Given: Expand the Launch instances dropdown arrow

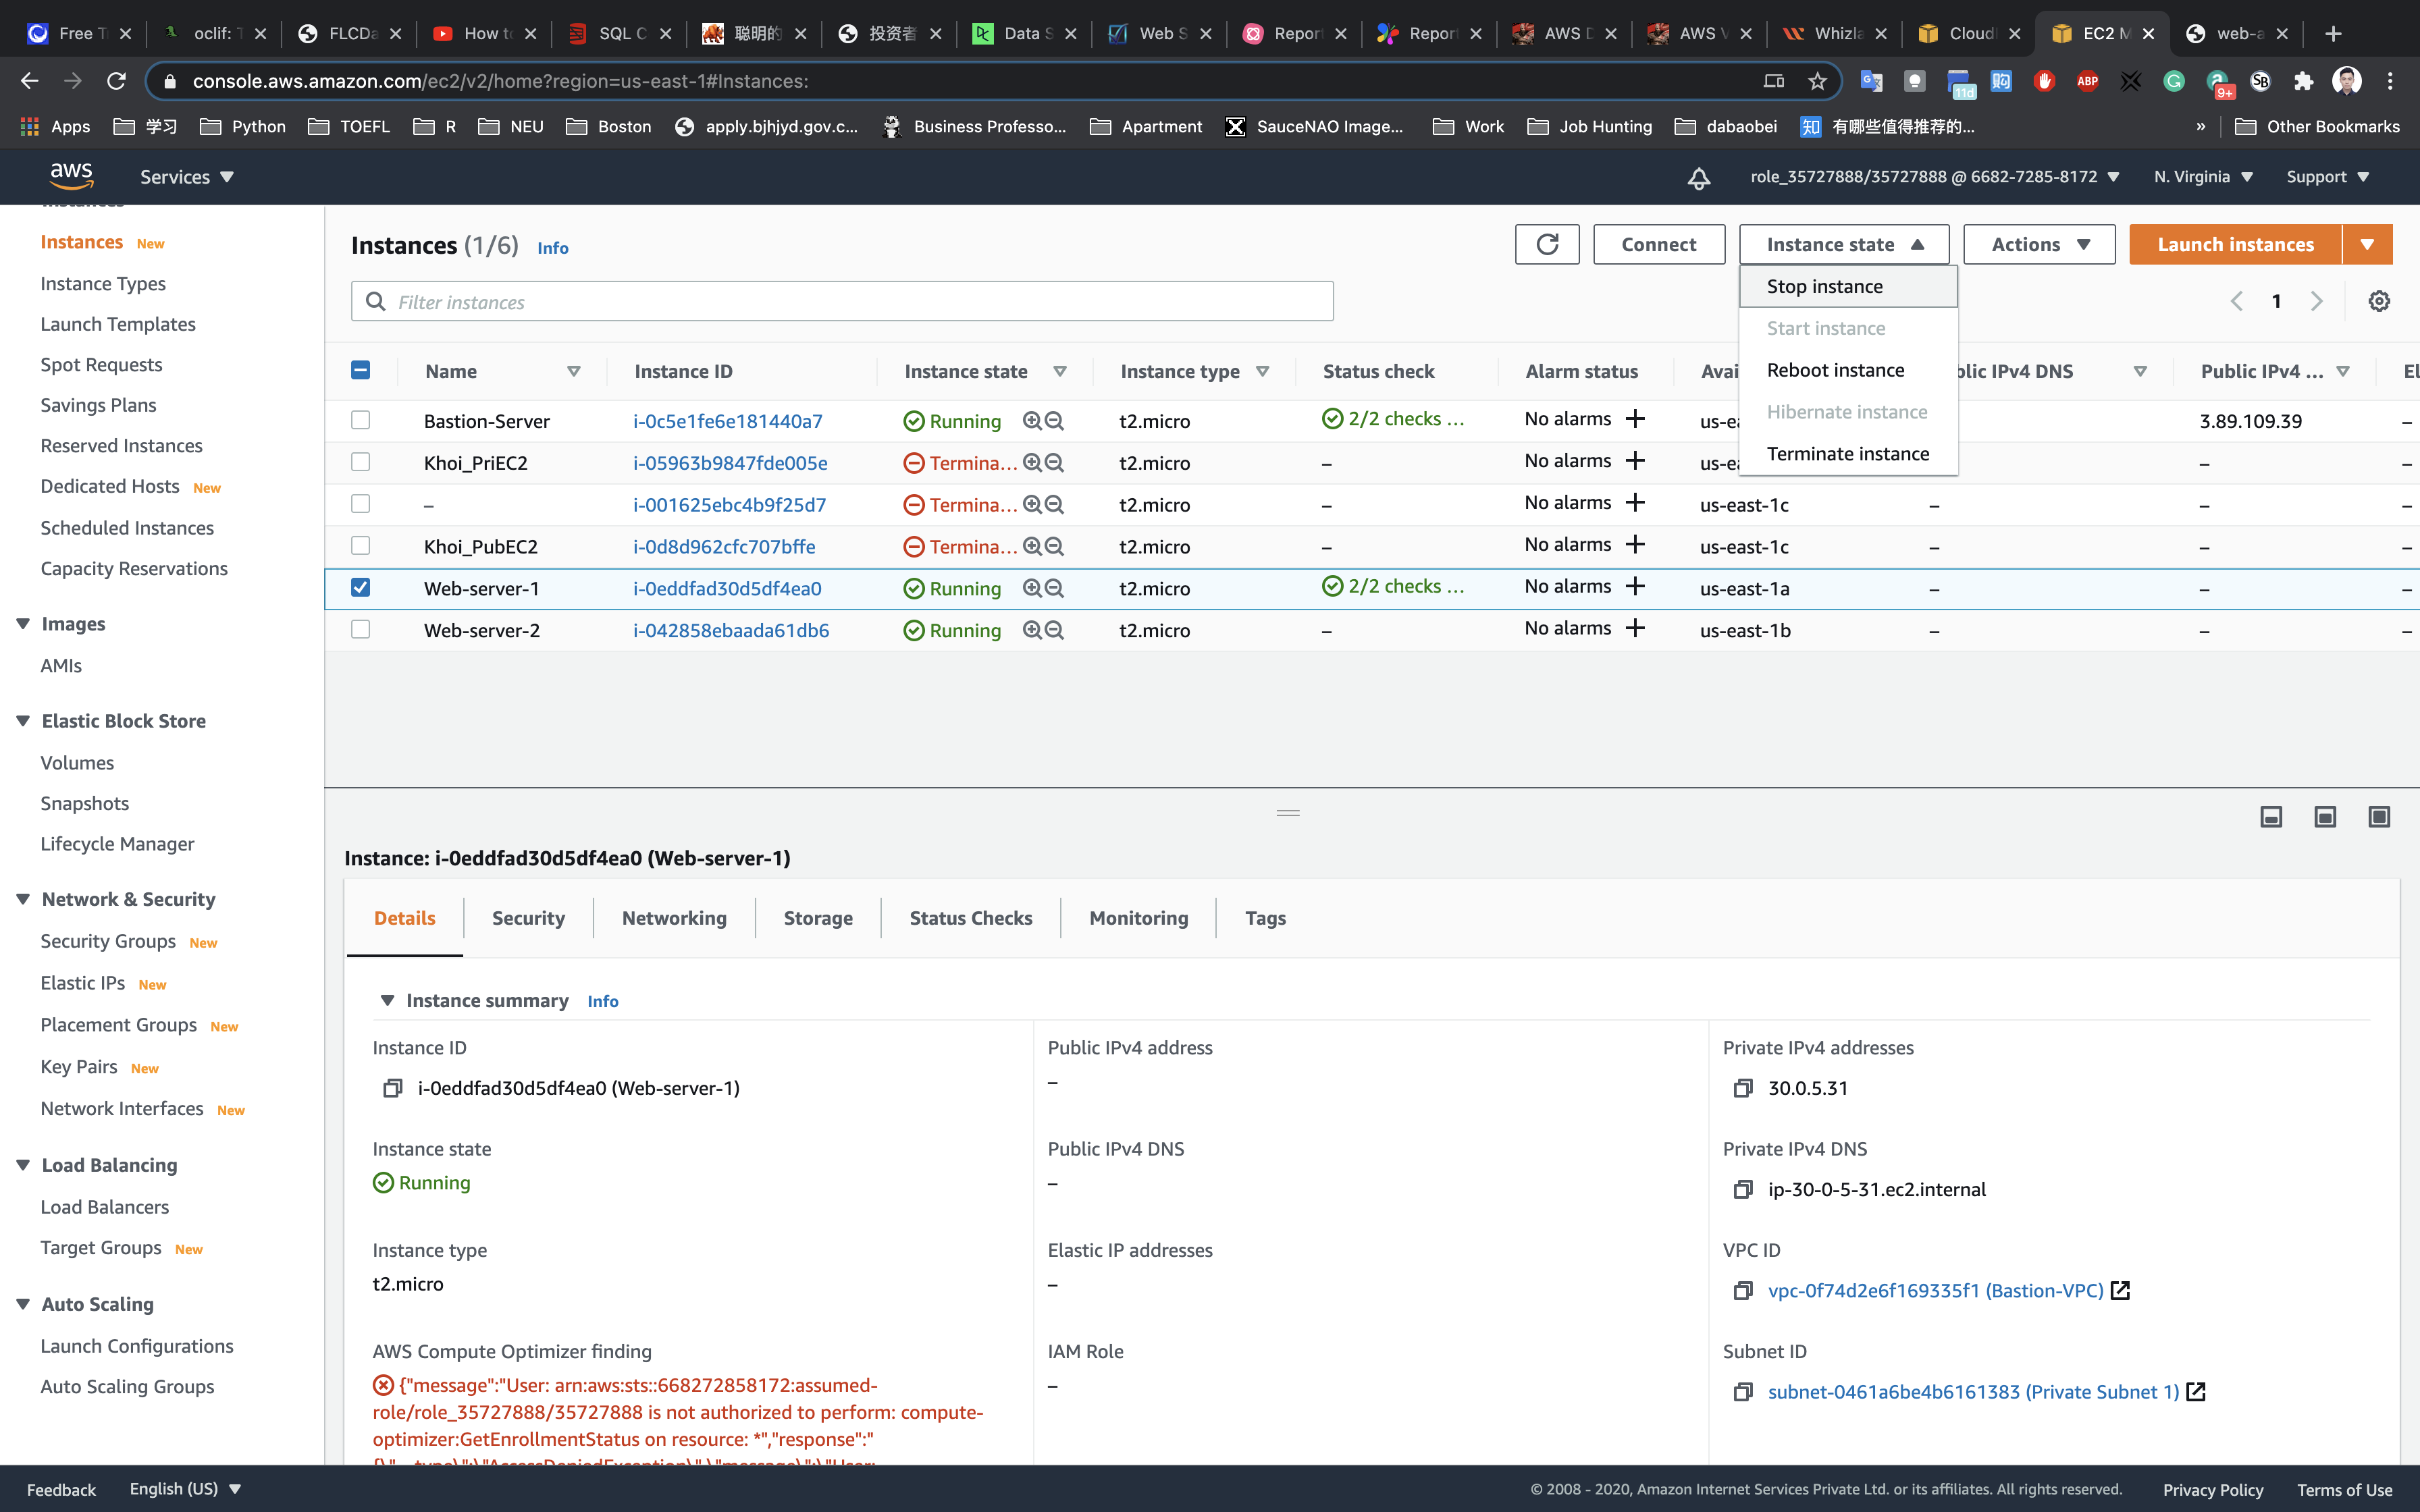Looking at the screenshot, I should [x=2366, y=244].
